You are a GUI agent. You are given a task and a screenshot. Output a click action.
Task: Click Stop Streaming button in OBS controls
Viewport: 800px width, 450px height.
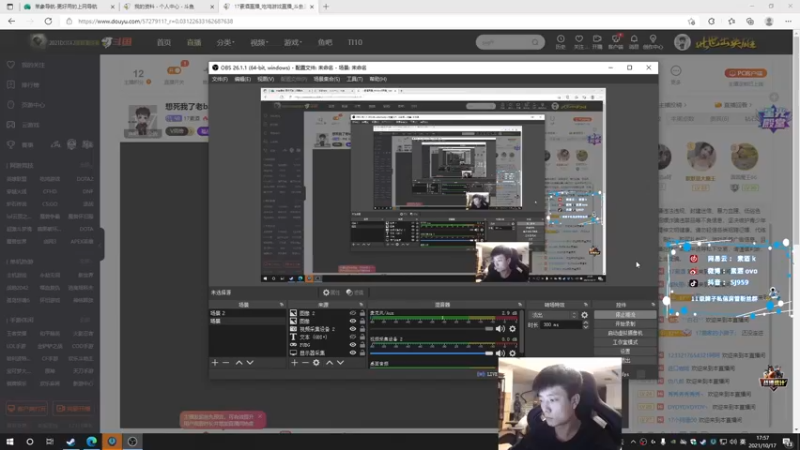625,315
